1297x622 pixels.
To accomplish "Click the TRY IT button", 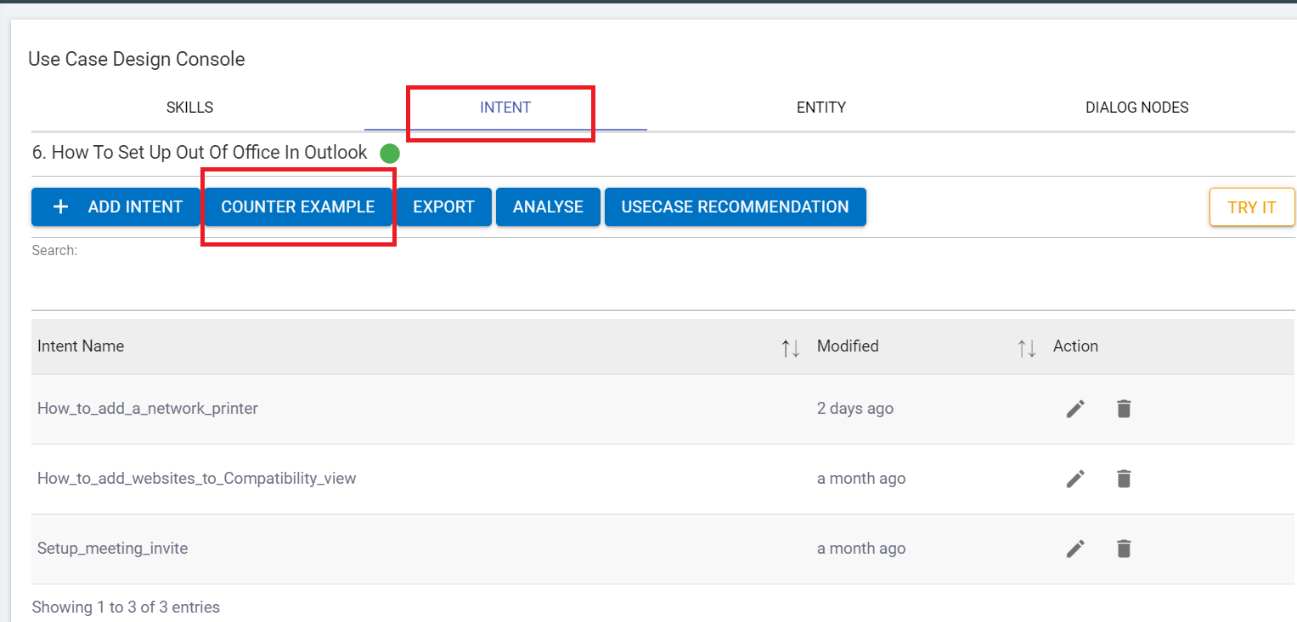I will pos(1251,207).
